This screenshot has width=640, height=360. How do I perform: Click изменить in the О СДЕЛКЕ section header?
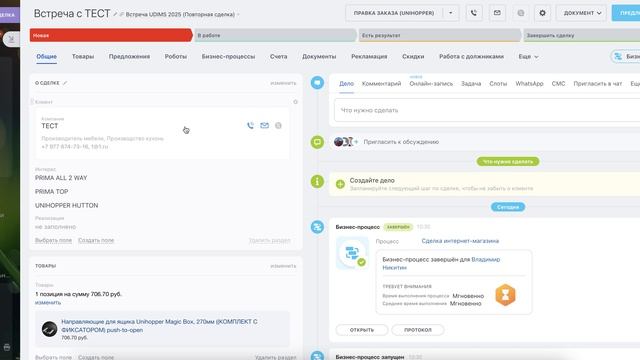(283, 83)
